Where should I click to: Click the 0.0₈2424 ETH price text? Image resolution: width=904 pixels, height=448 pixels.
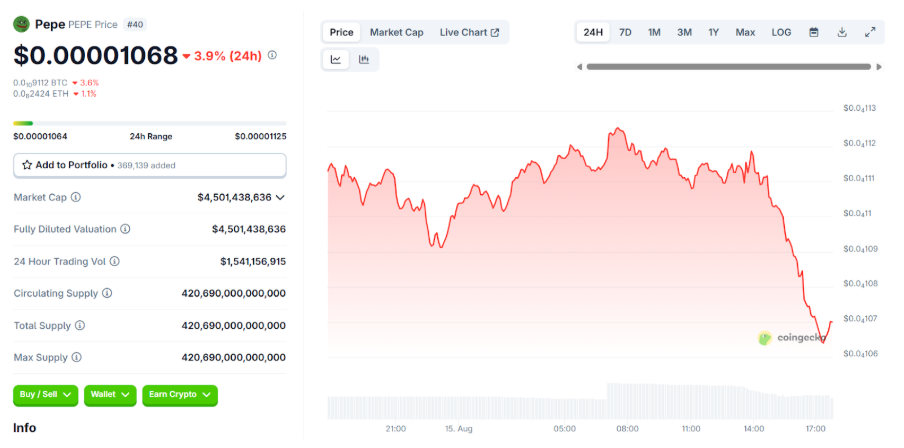pyautogui.click(x=40, y=93)
